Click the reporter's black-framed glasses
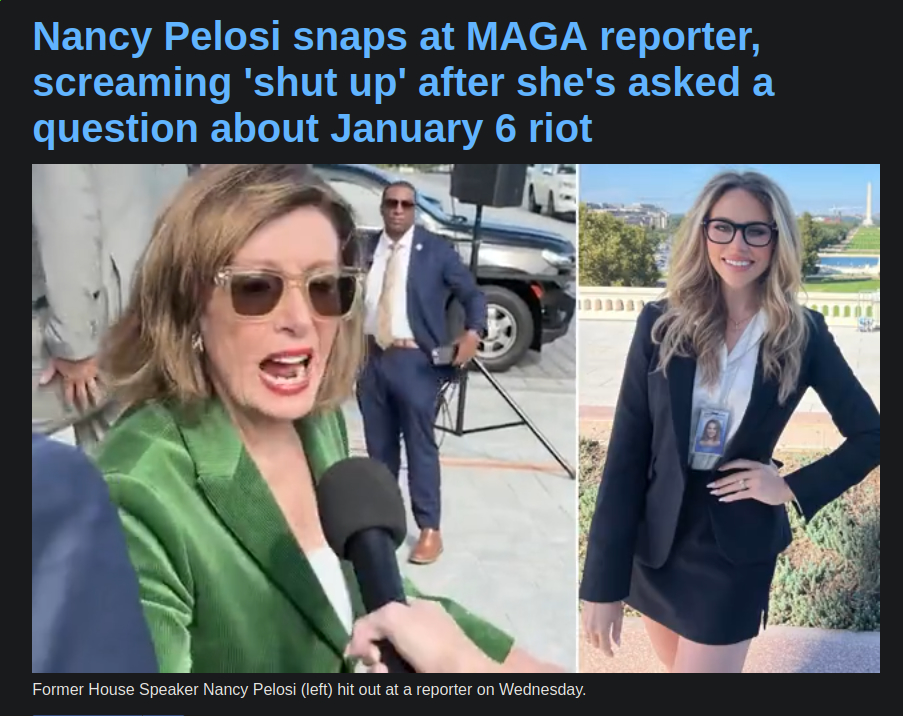Viewport: 903px width, 716px height. click(x=739, y=232)
